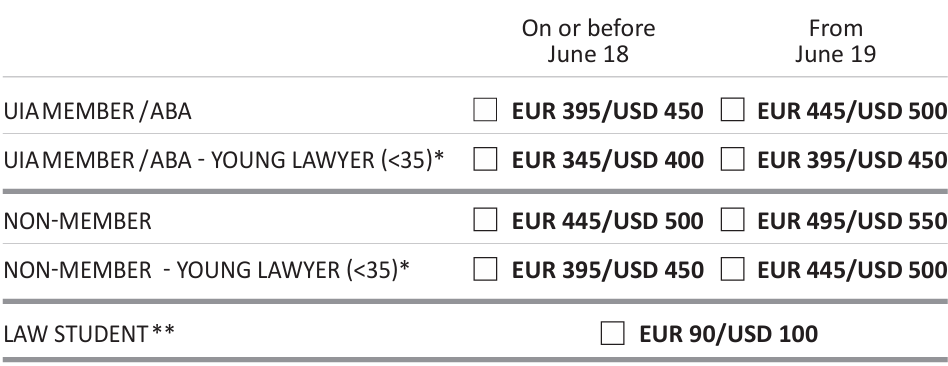Click the 'NON-MEMBER' row label
The image size is (948, 366).
click(77, 221)
